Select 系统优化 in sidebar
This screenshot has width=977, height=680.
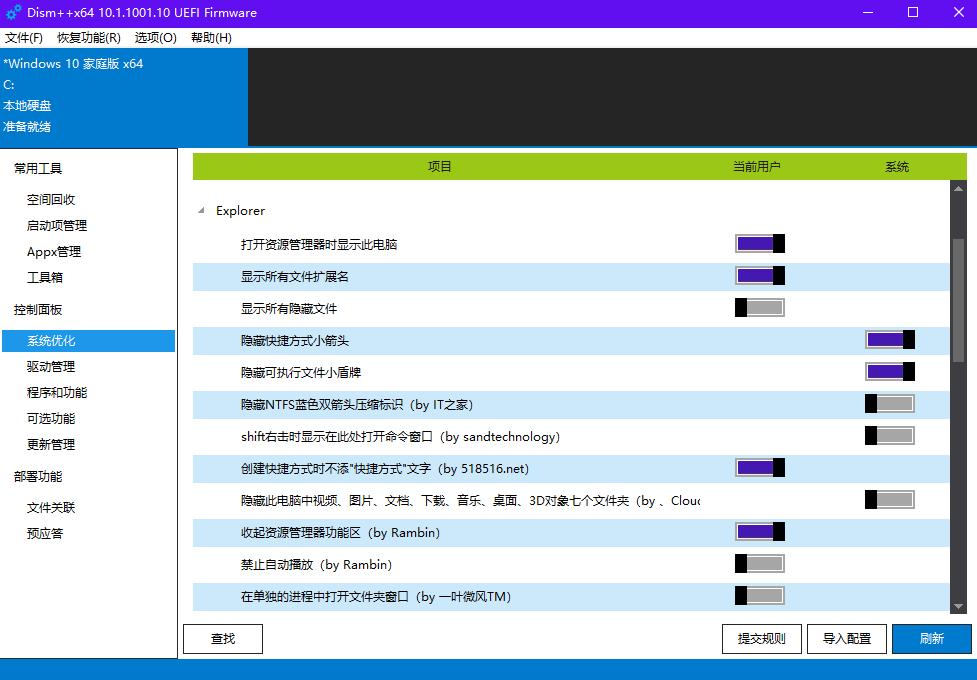coord(88,341)
